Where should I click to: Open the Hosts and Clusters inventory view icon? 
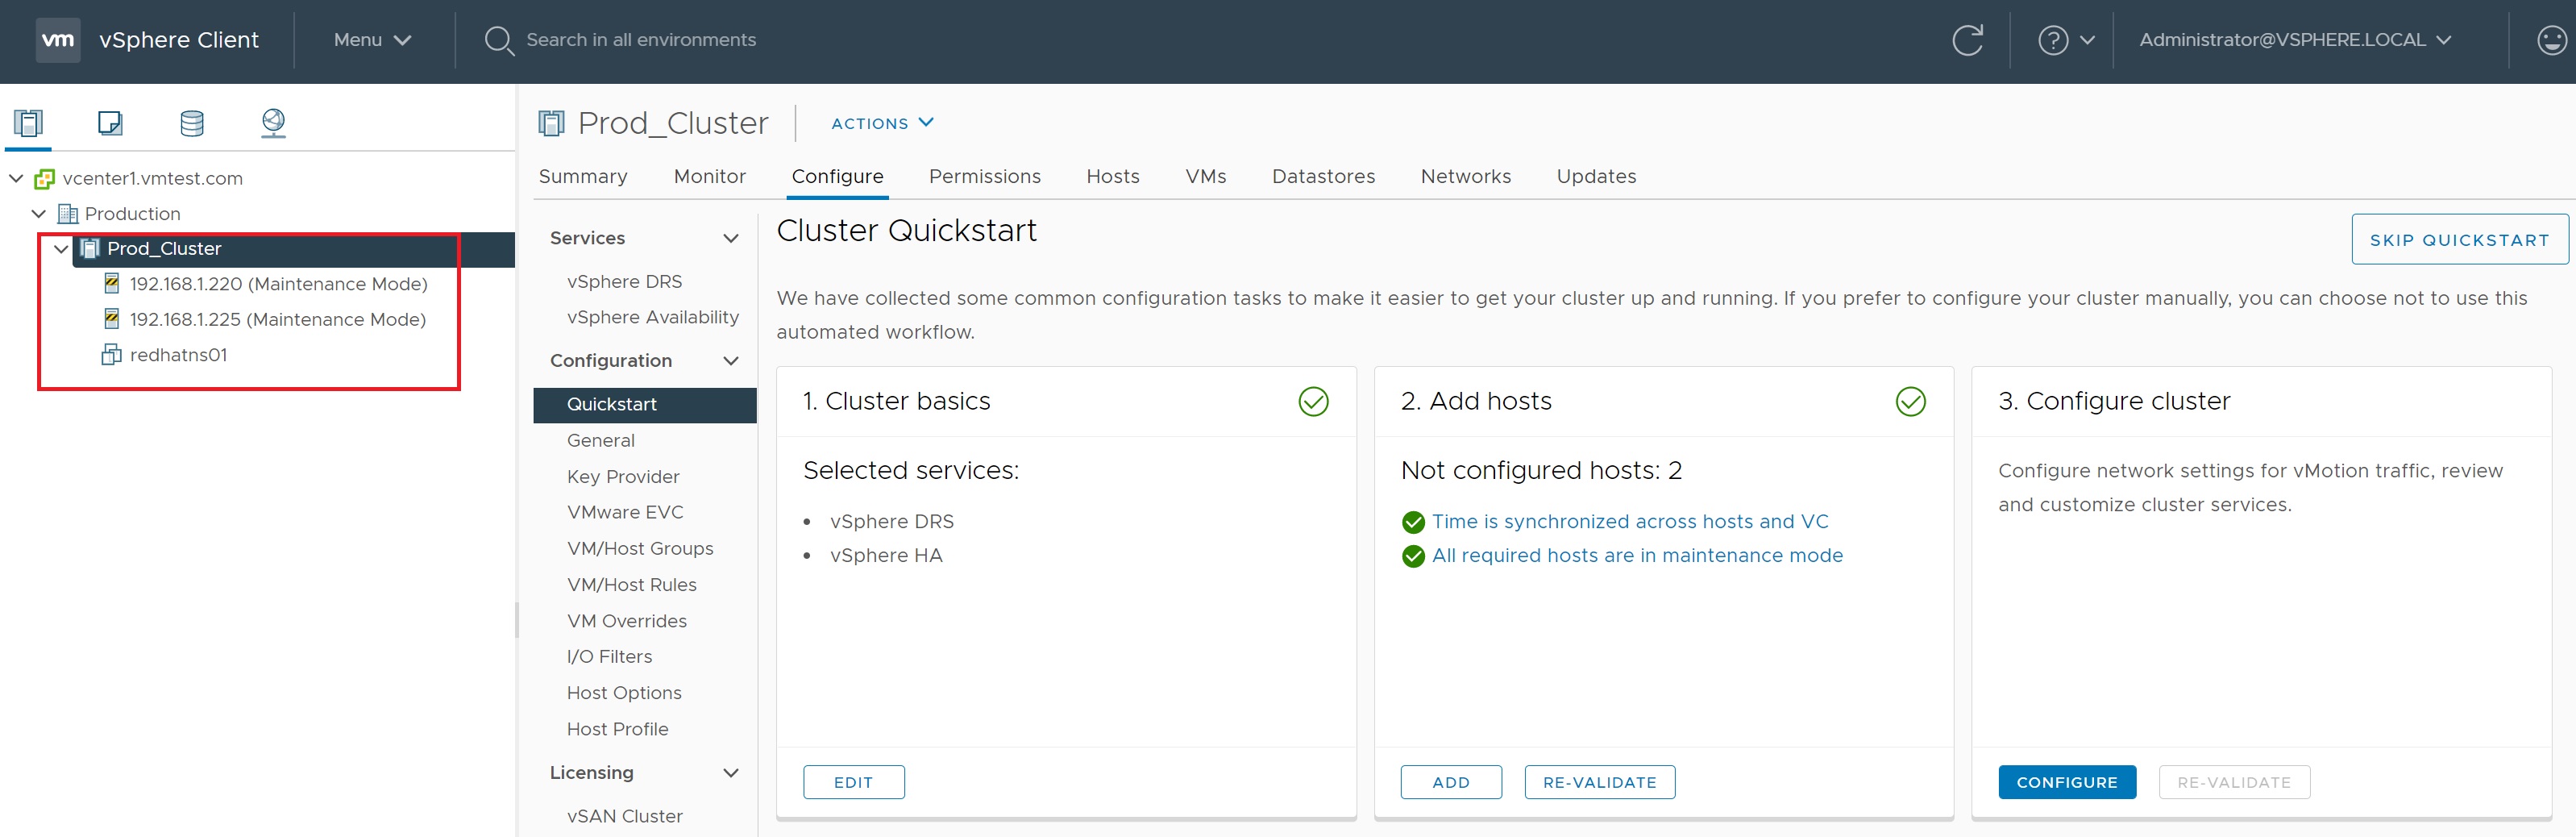(x=28, y=123)
